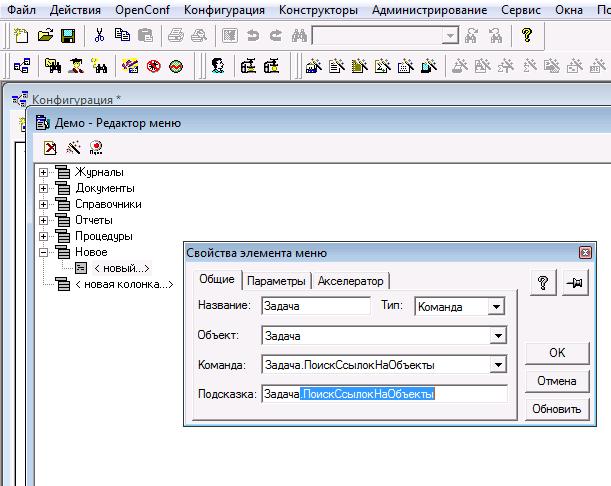Select the Справочники tree item label
The height and width of the screenshot is (486, 611).
coord(108,204)
